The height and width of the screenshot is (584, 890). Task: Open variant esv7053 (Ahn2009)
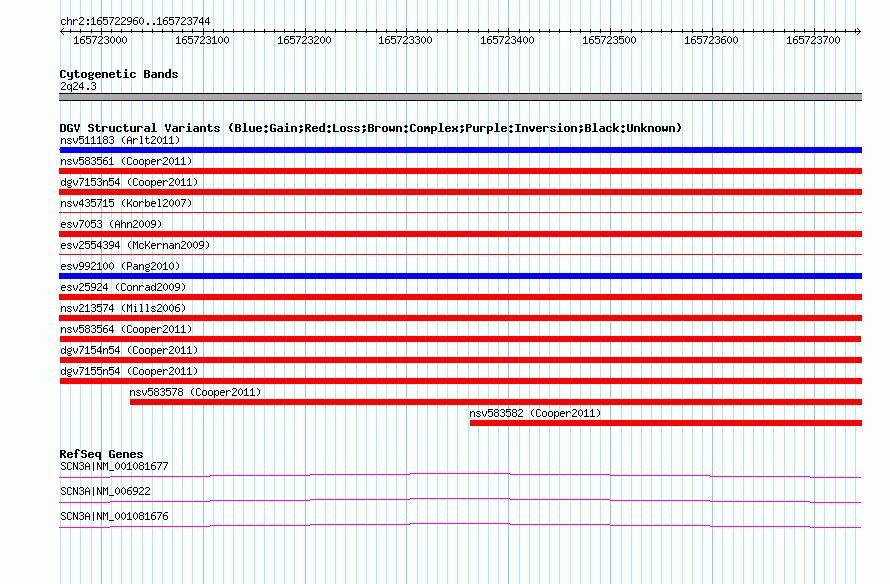click(x=111, y=224)
